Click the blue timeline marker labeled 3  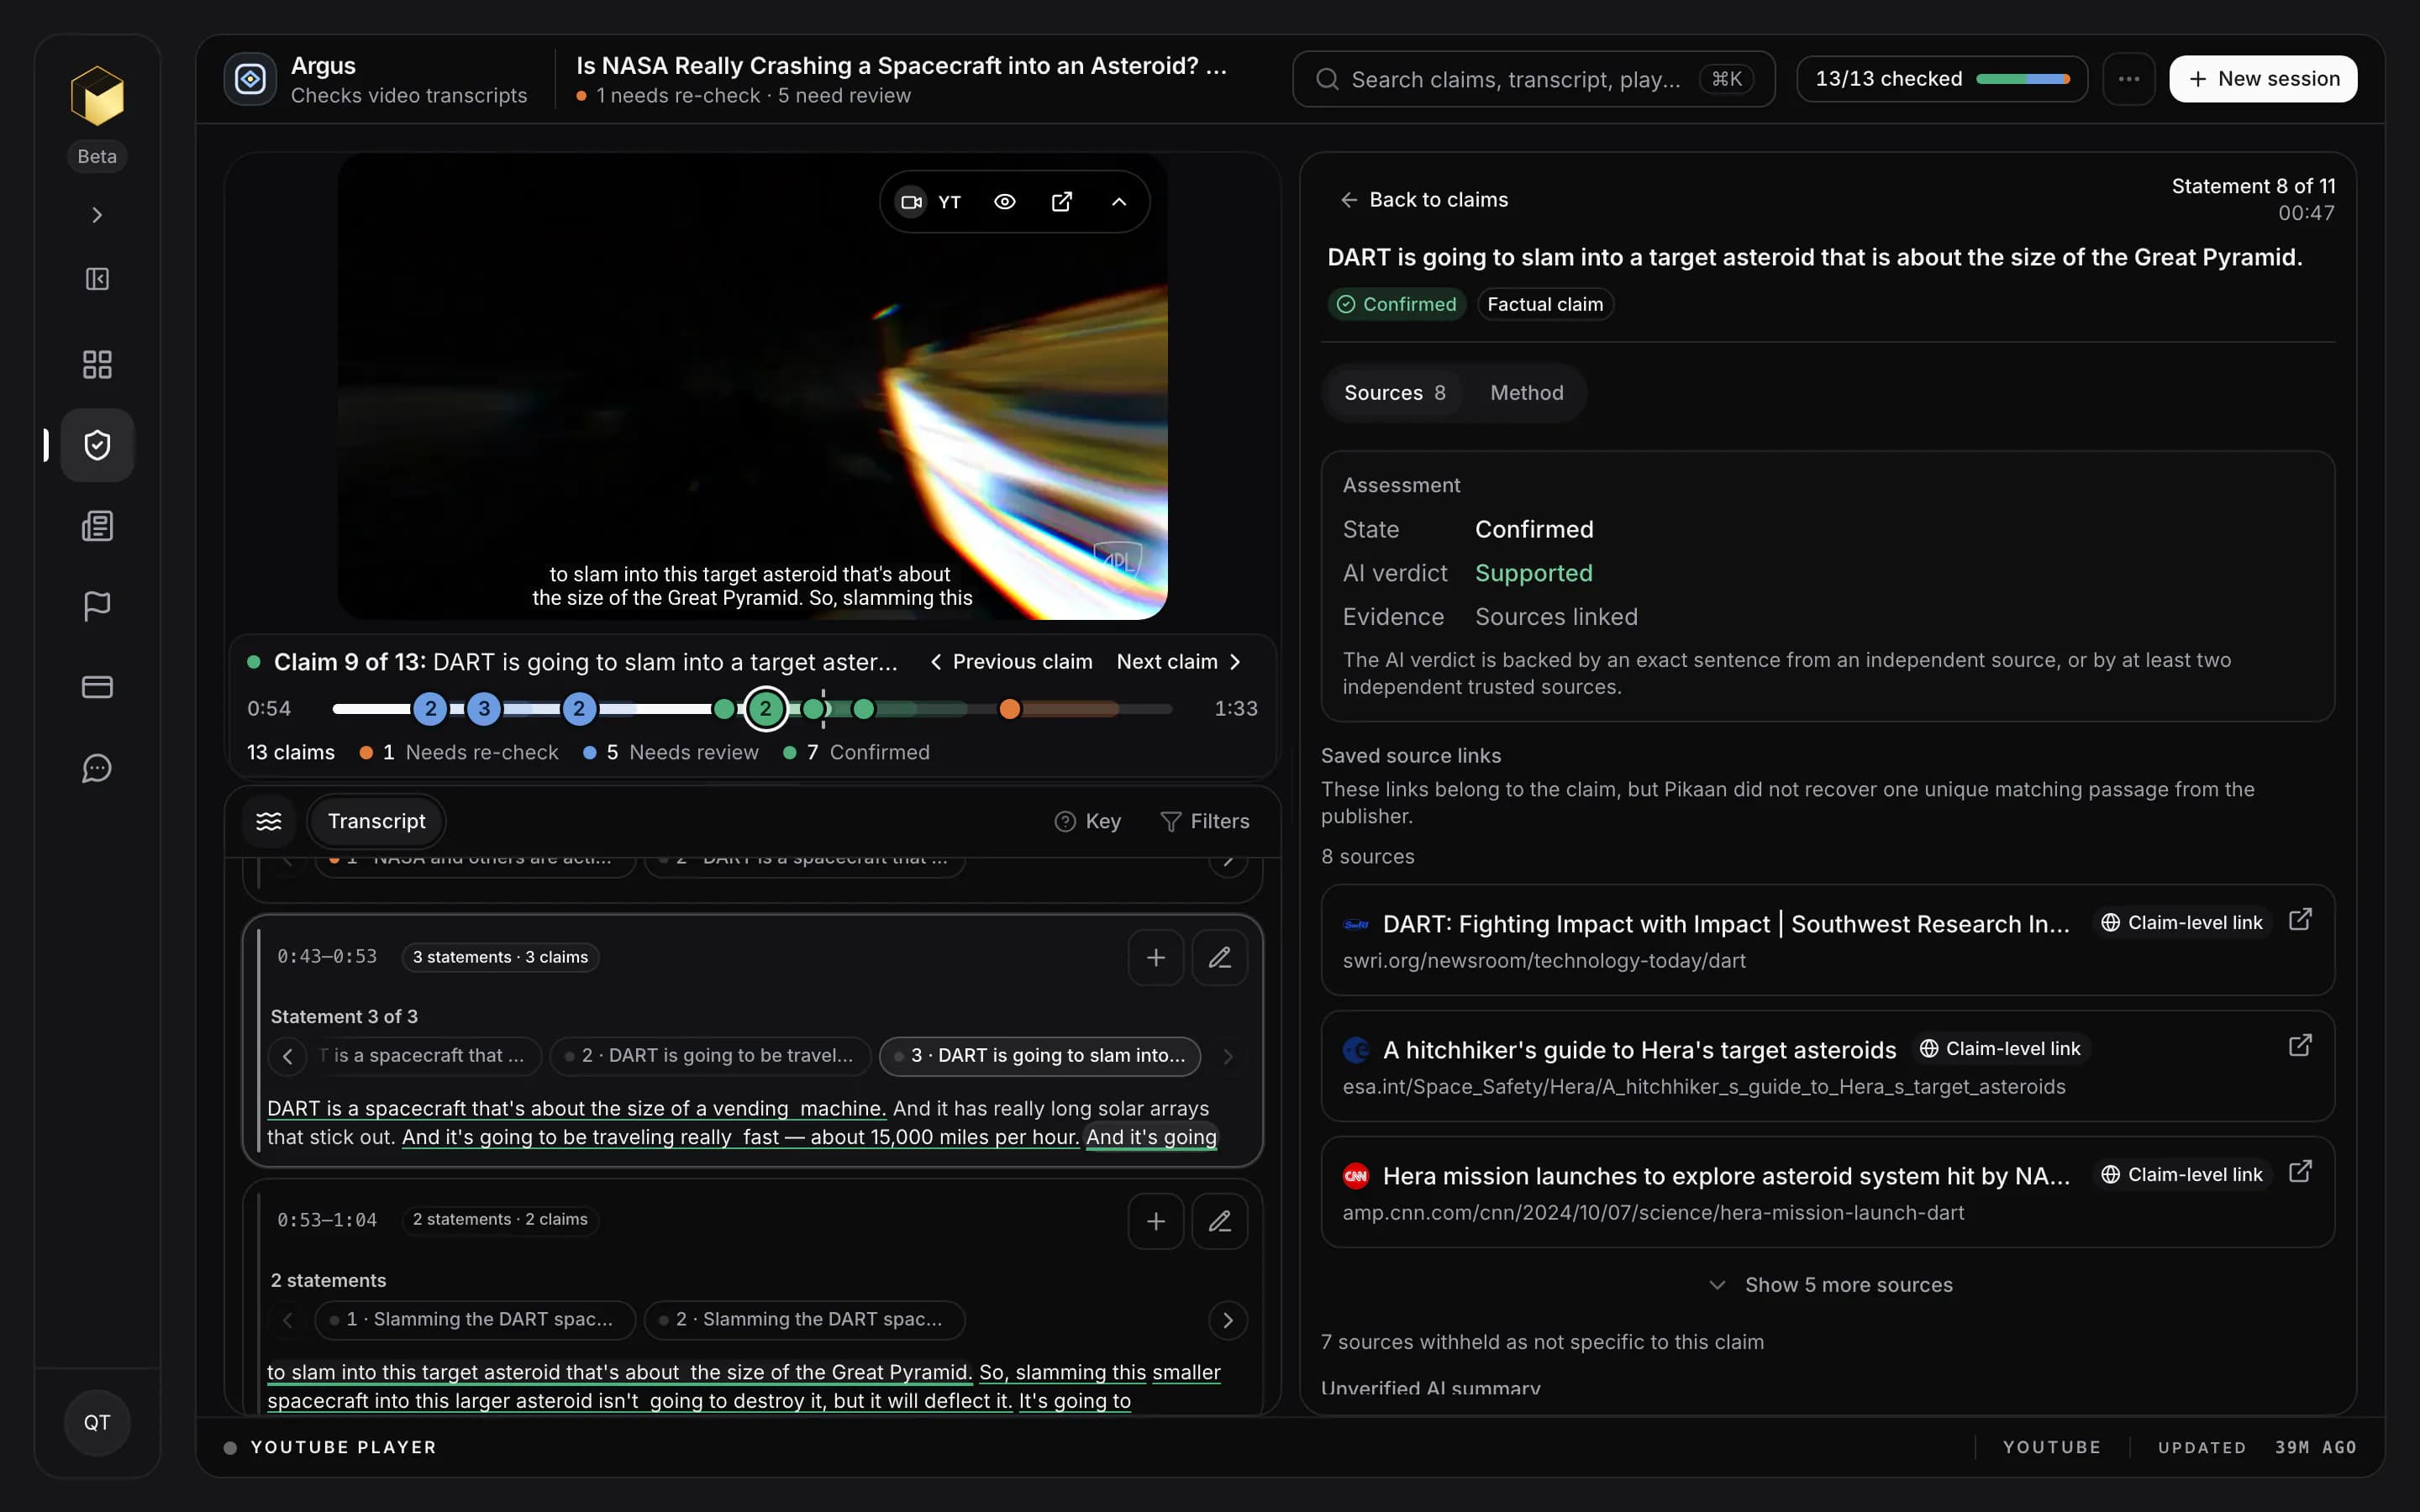click(x=484, y=709)
